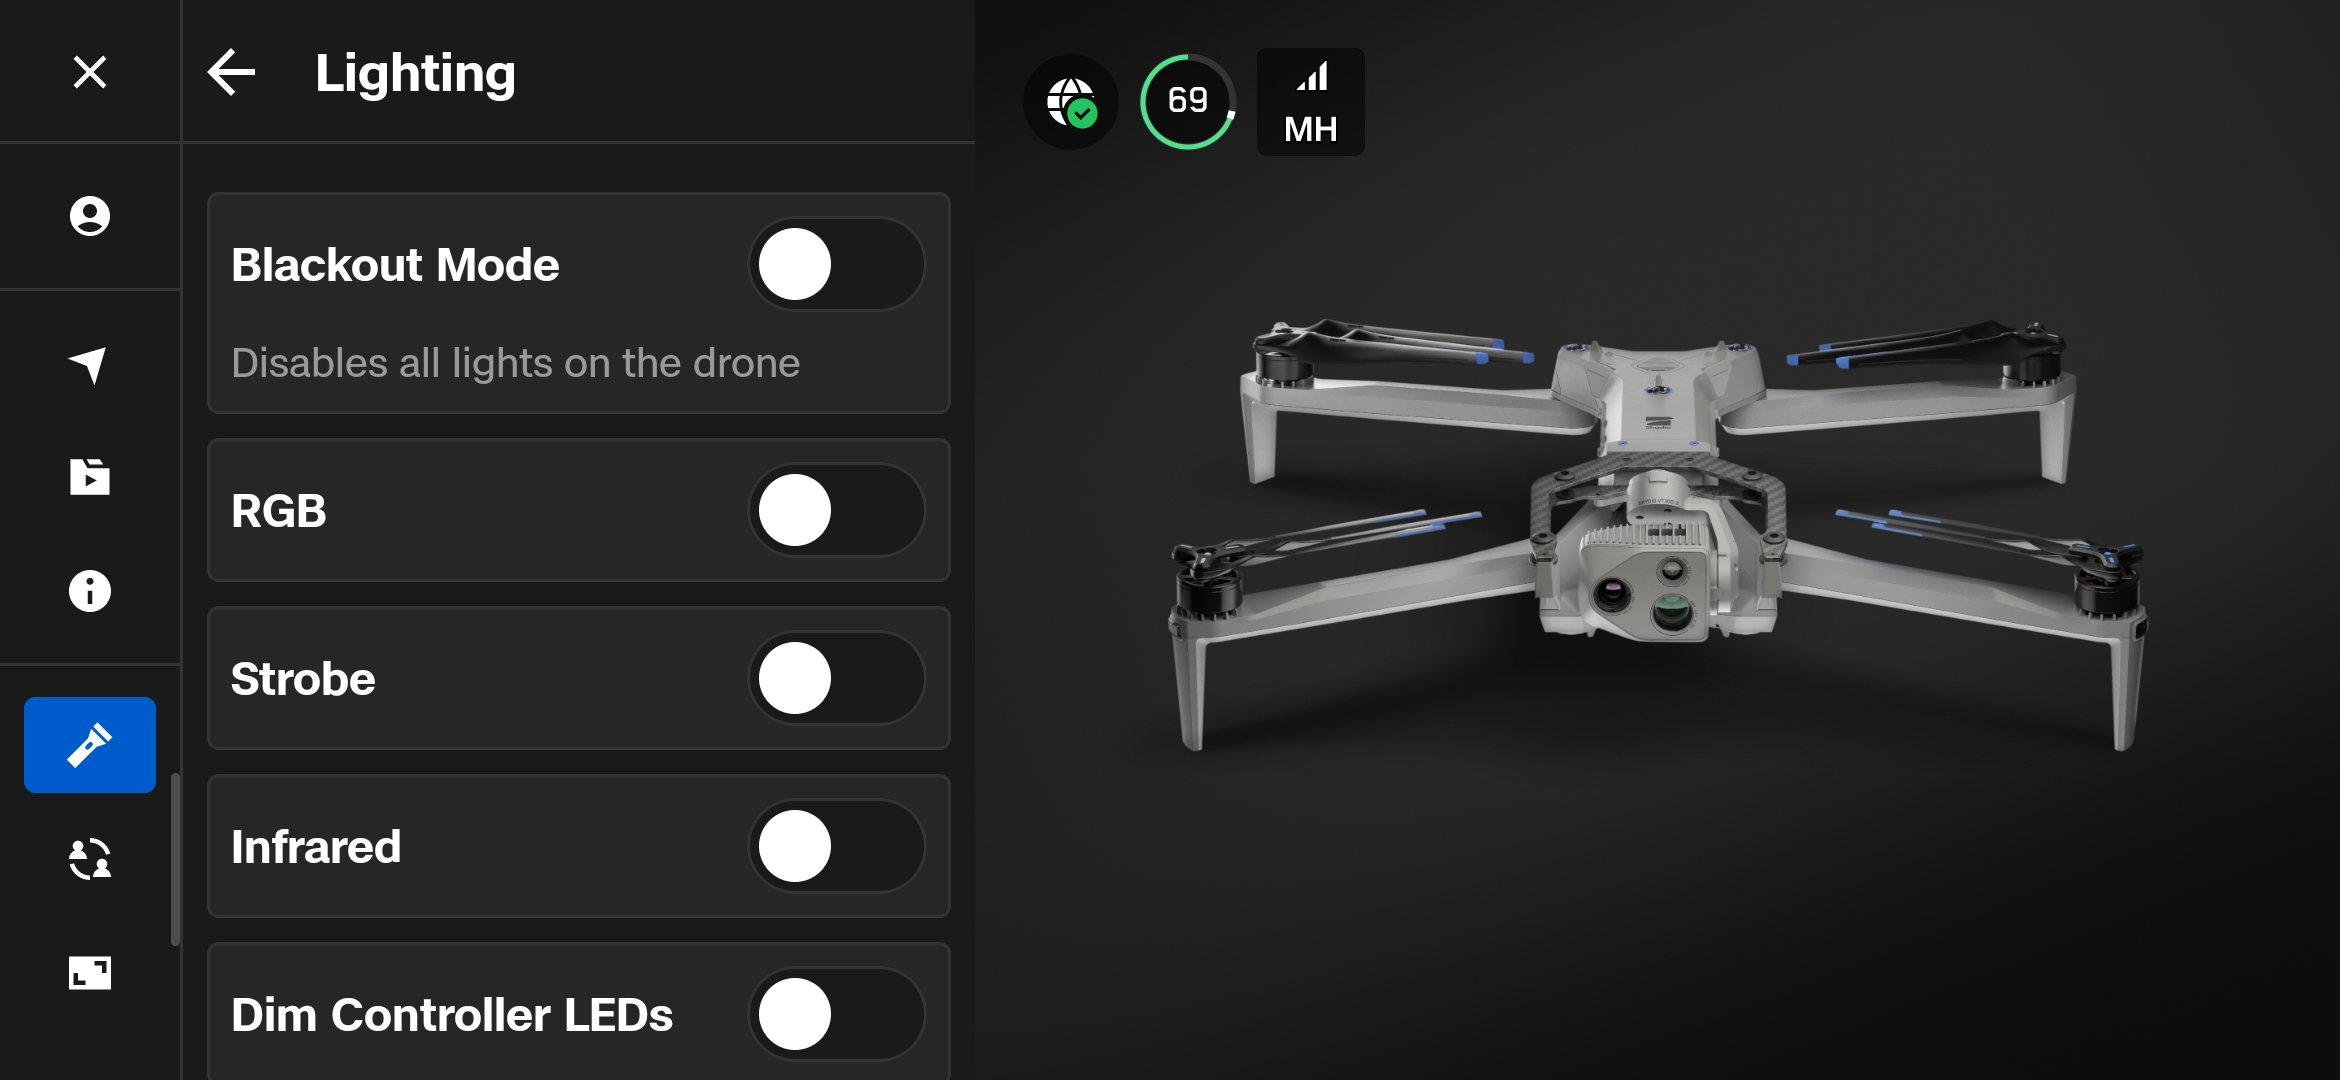
Task: Toggle the RGB lights switch
Action: tap(837, 511)
